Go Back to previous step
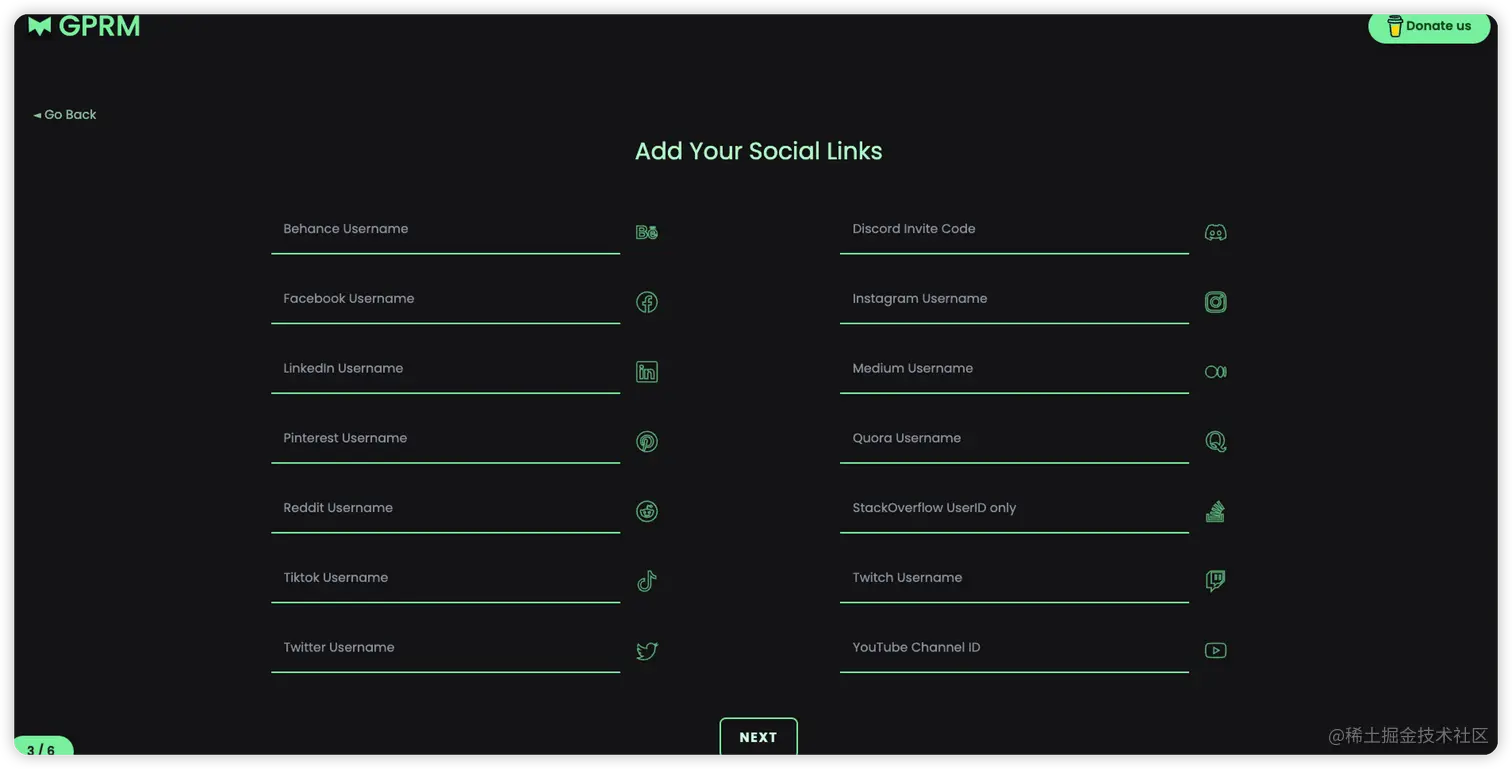This screenshot has height=769, width=1512. click(65, 115)
